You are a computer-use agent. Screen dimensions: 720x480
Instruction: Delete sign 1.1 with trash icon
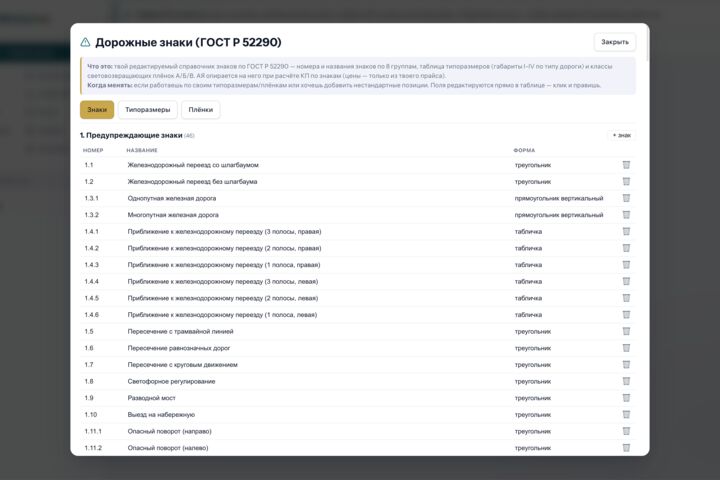pyautogui.click(x=626, y=165)
